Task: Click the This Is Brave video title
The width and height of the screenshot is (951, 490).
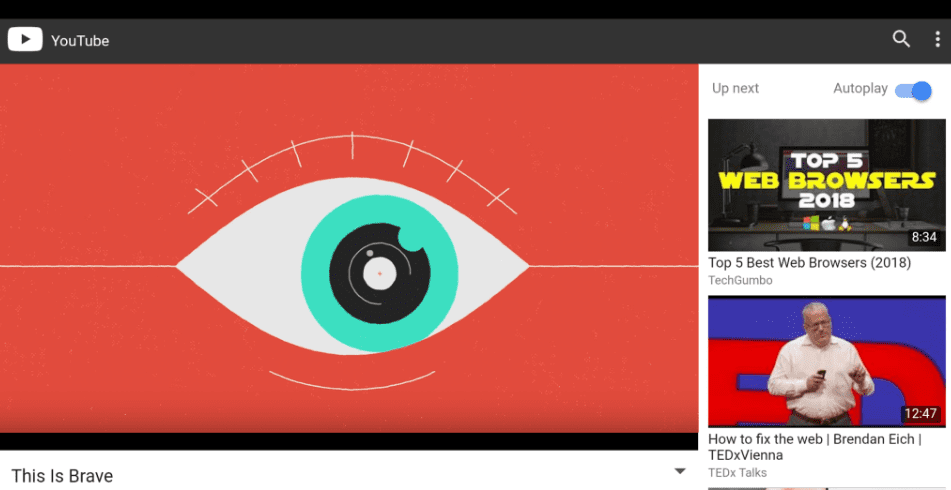Action: click(62, 475)
